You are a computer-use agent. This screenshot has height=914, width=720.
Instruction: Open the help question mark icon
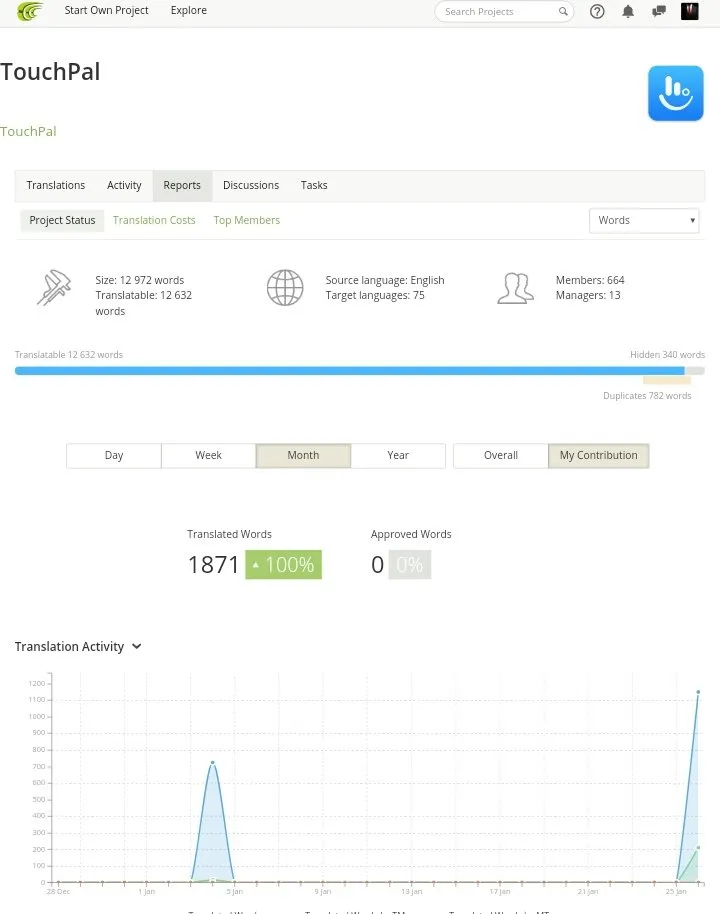coord(597,12)
